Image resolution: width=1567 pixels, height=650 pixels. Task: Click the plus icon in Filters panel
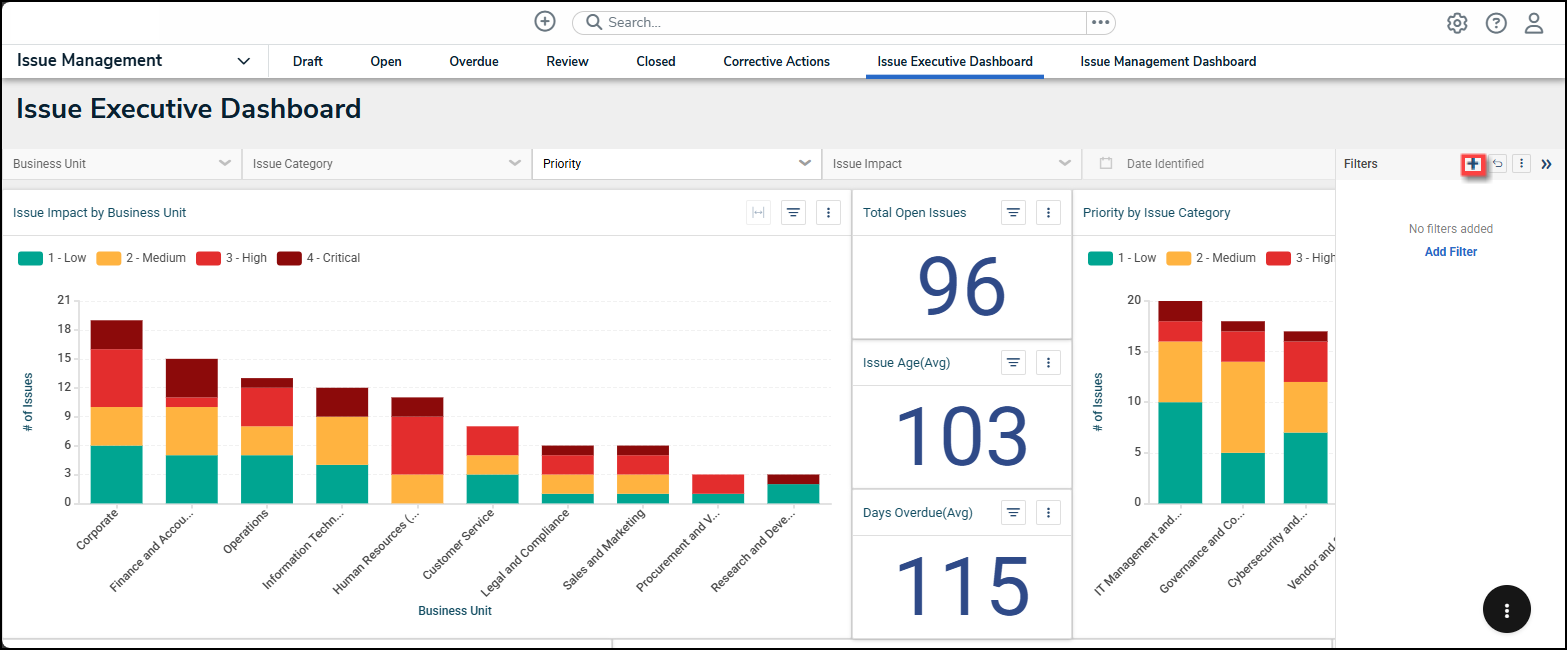click(1472, 164)
